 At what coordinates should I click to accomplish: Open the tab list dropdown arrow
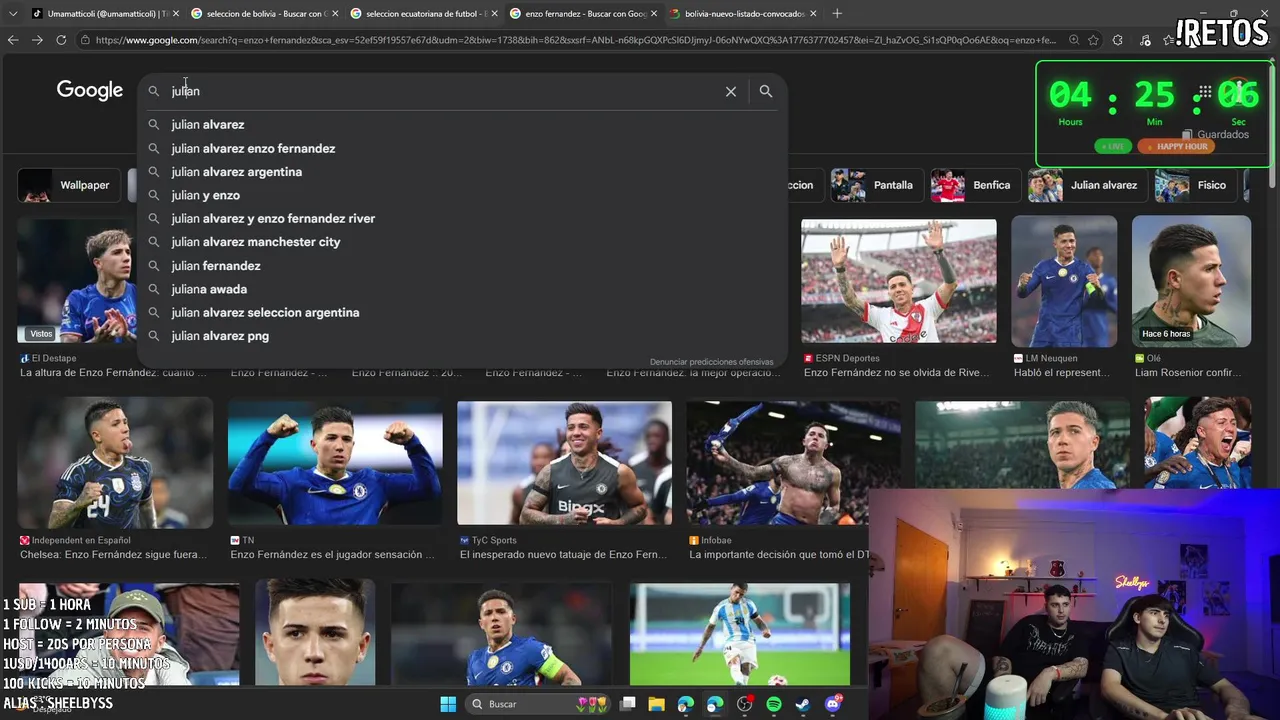click(x=13, y=14)
